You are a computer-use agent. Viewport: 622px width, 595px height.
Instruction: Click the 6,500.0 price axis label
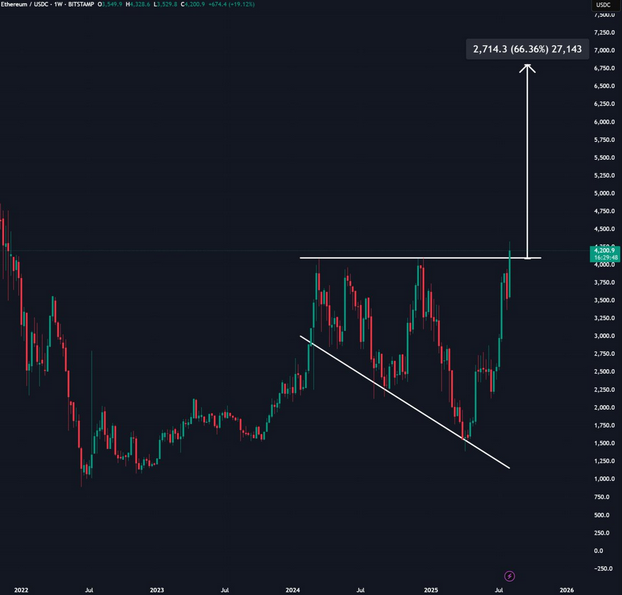click(x=604, y=86)
